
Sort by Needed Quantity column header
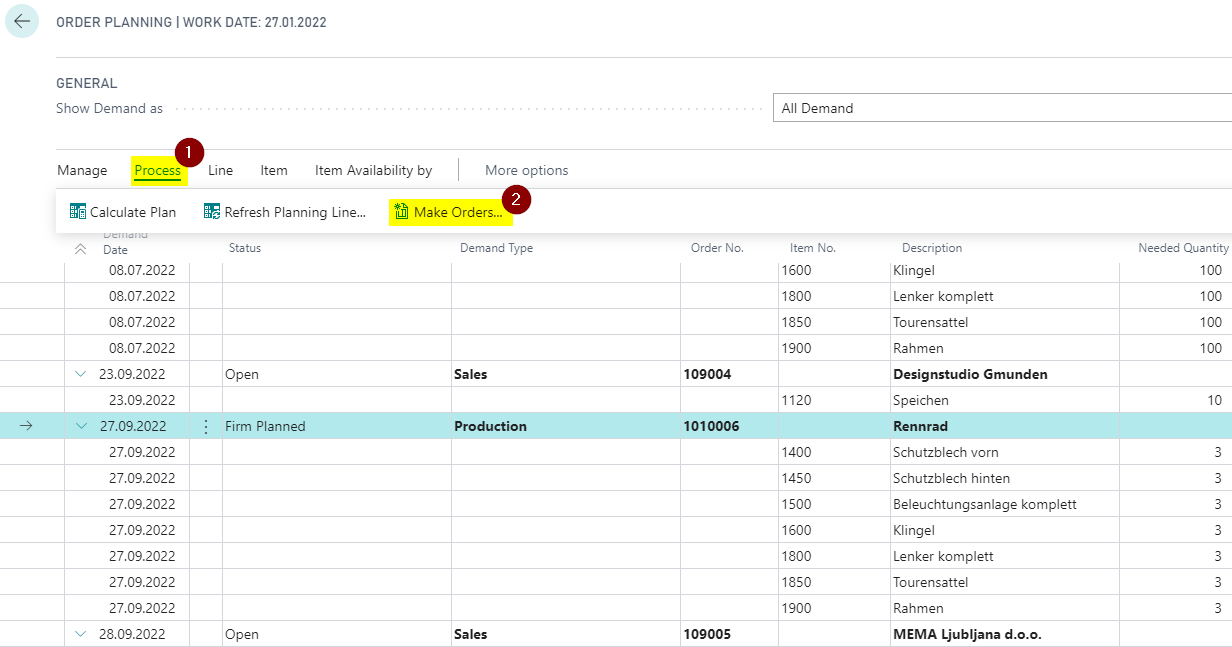(x=1183, y=248)
